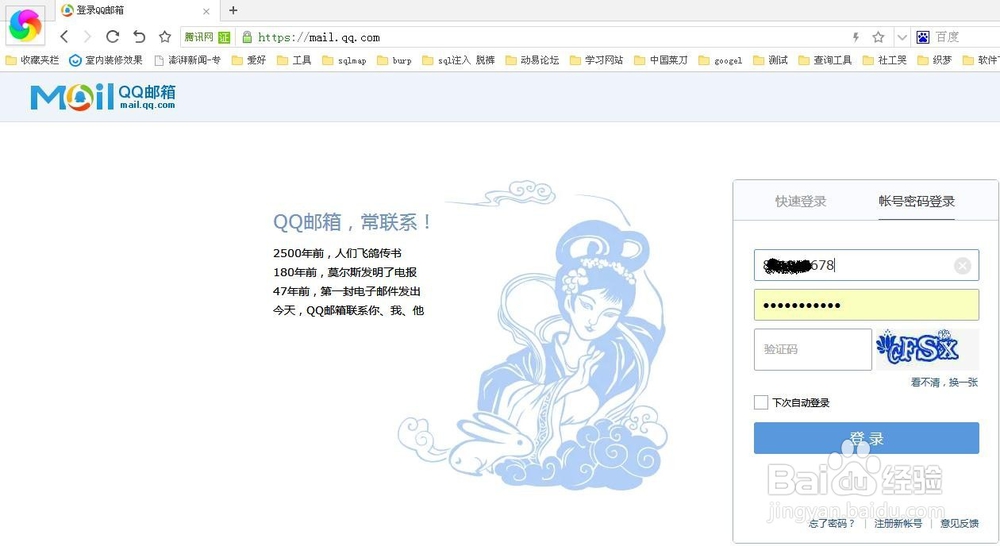Viewport: 1000px width, 546px height.
Task: Click into the 百度 search box
Action: click(x=966, y=37)
